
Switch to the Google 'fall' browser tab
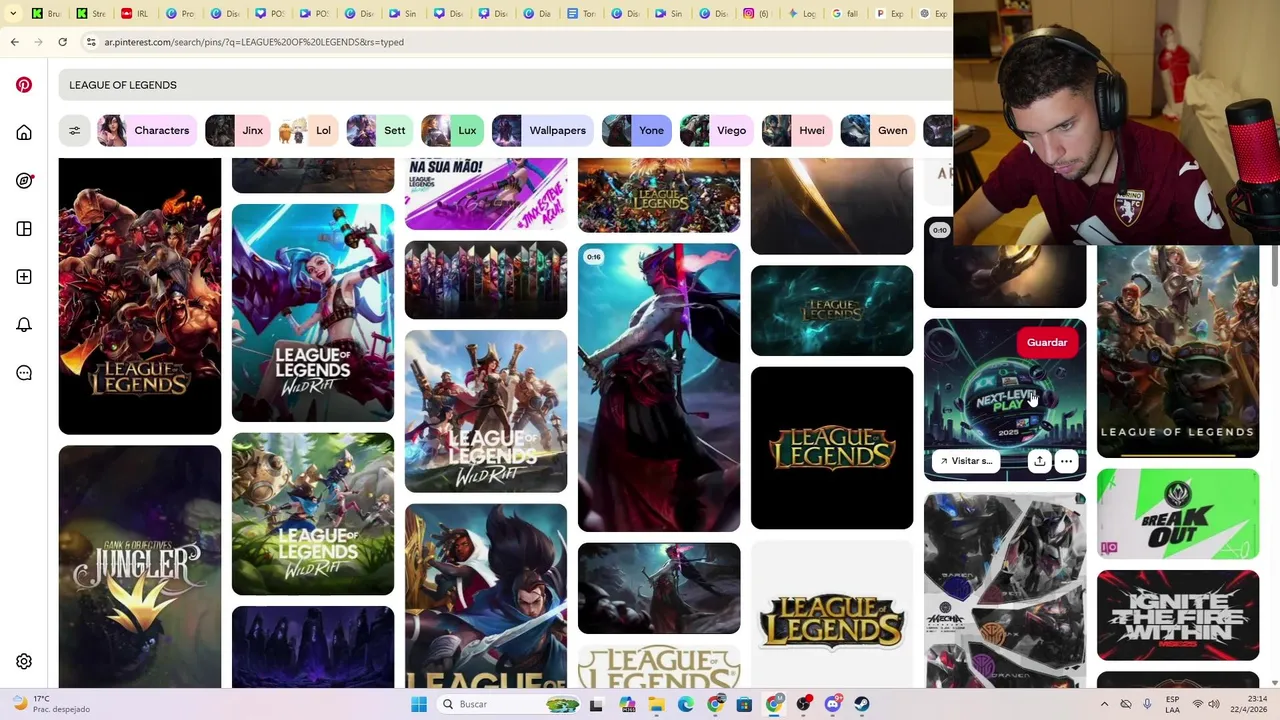844,14
